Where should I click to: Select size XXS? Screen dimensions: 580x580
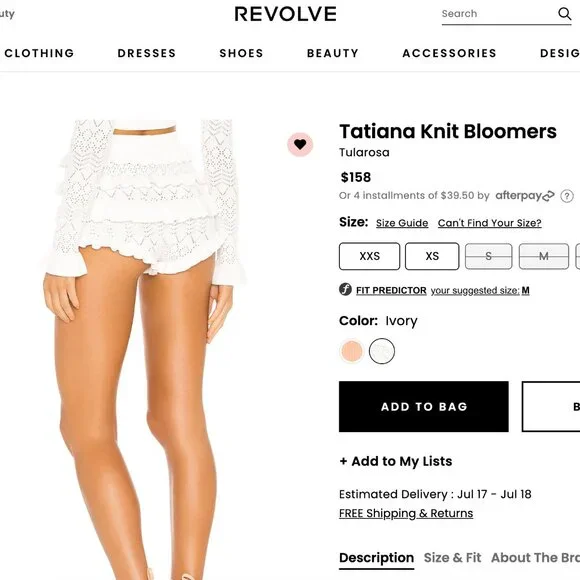369,256
